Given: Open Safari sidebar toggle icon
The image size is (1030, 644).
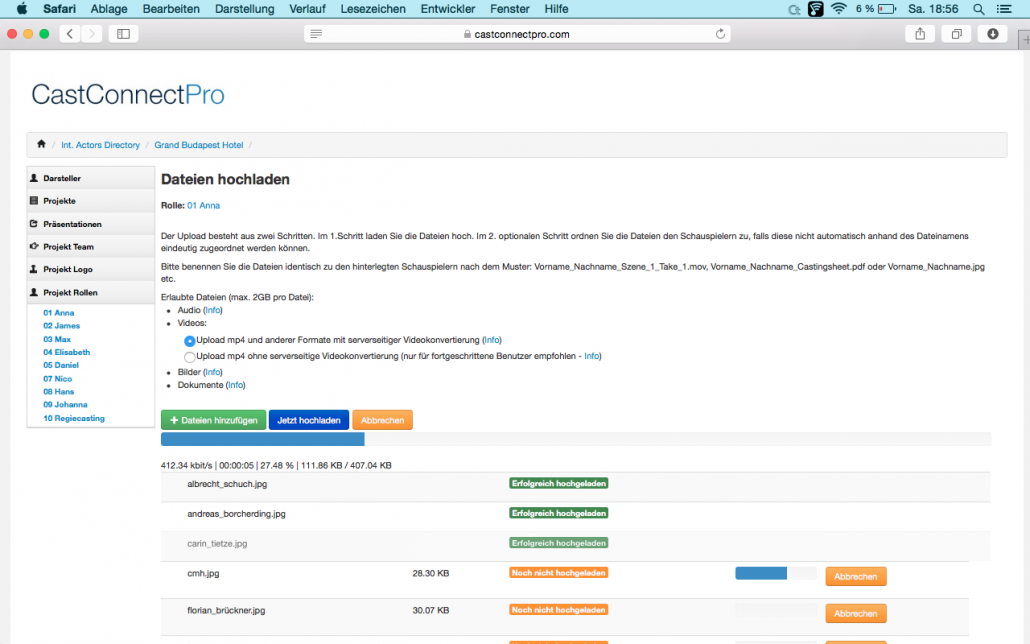Looking at the screenshot, I should click(x=123, y=34).
